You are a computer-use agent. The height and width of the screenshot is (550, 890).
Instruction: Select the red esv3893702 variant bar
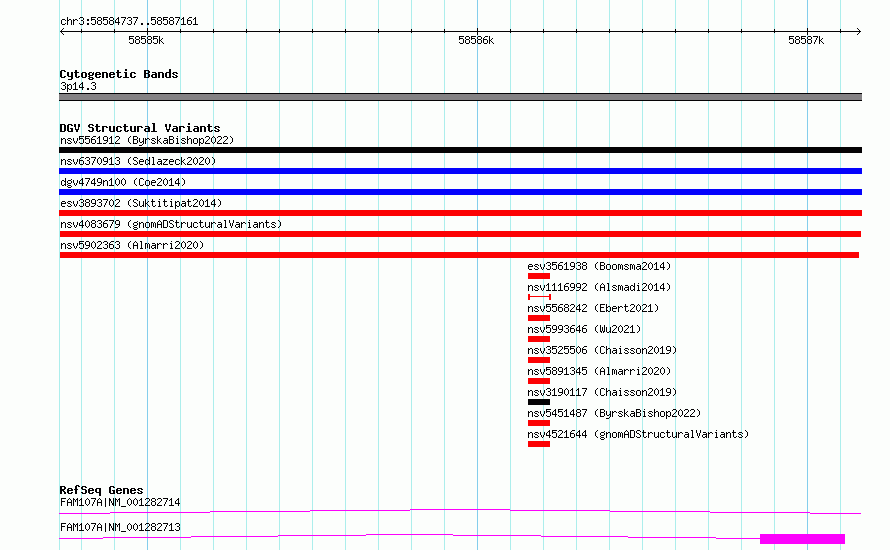coord(460,213)
